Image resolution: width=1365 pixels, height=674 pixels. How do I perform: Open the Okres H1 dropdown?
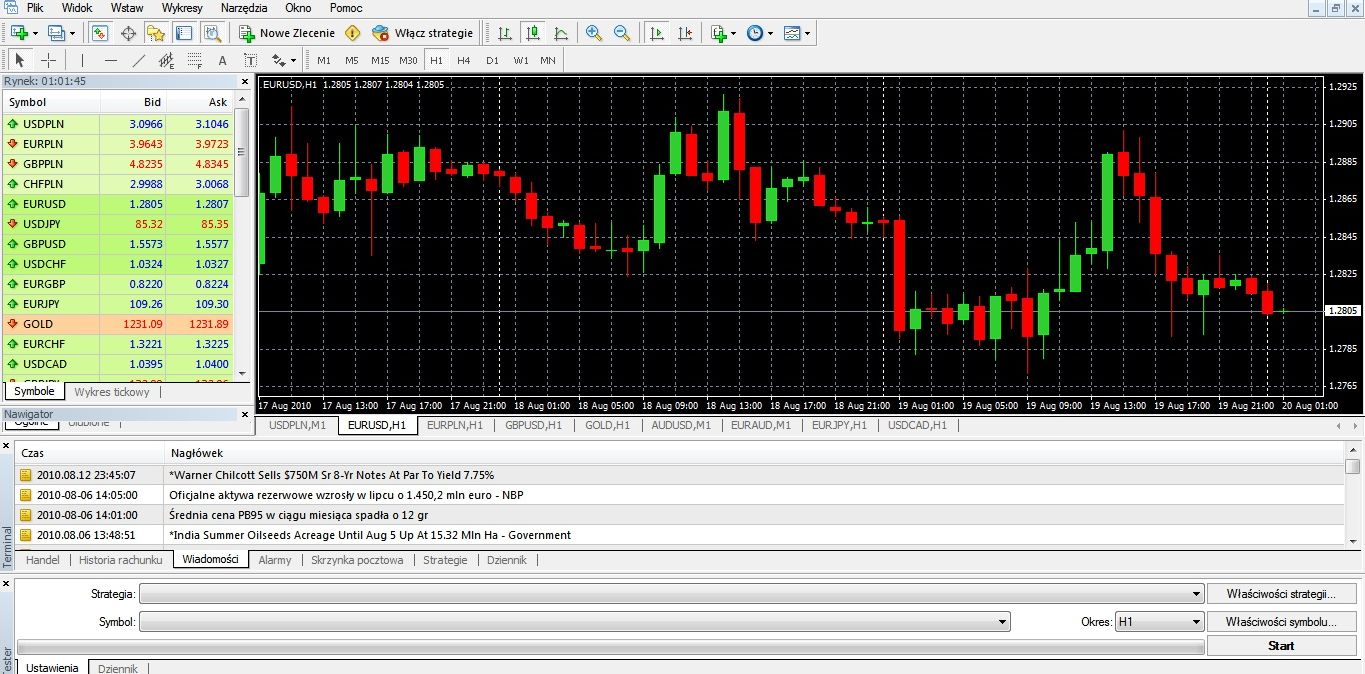point(1160,622)
